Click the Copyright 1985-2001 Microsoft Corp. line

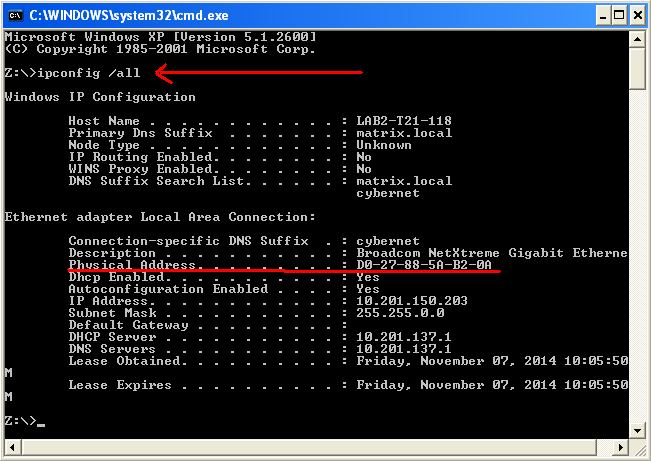(160, 49)
